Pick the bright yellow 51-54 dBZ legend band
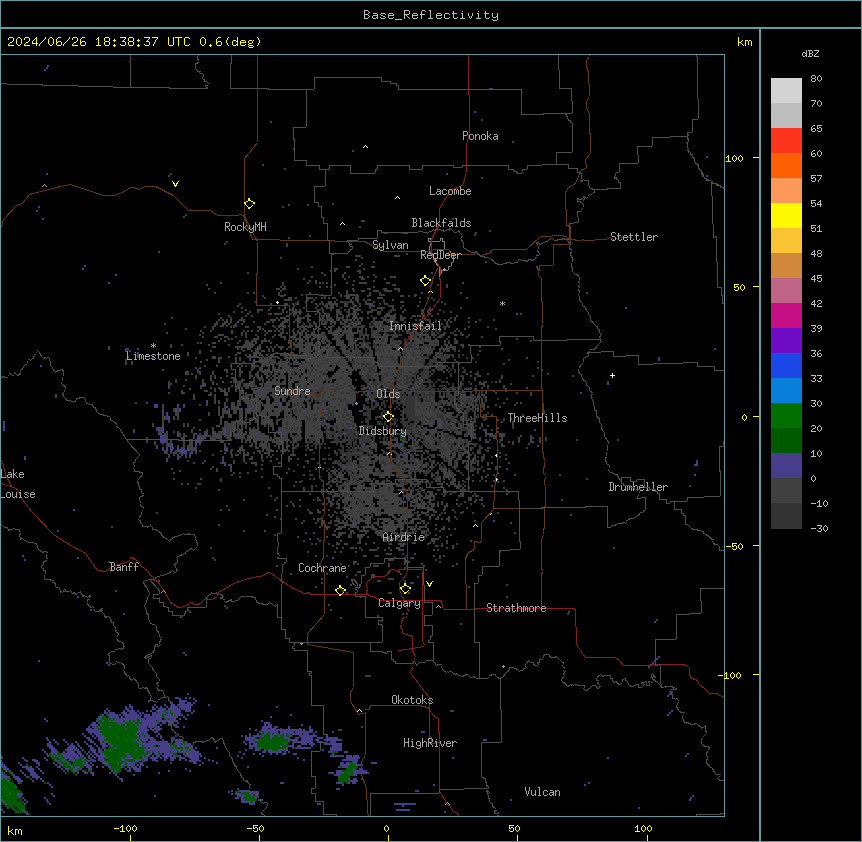 point(786,215)
